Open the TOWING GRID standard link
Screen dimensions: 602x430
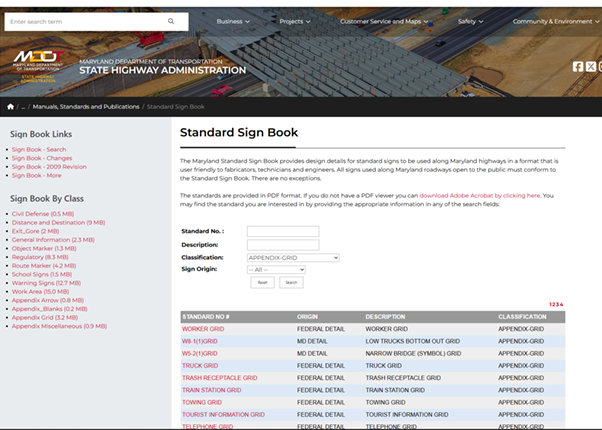(202, 402)
